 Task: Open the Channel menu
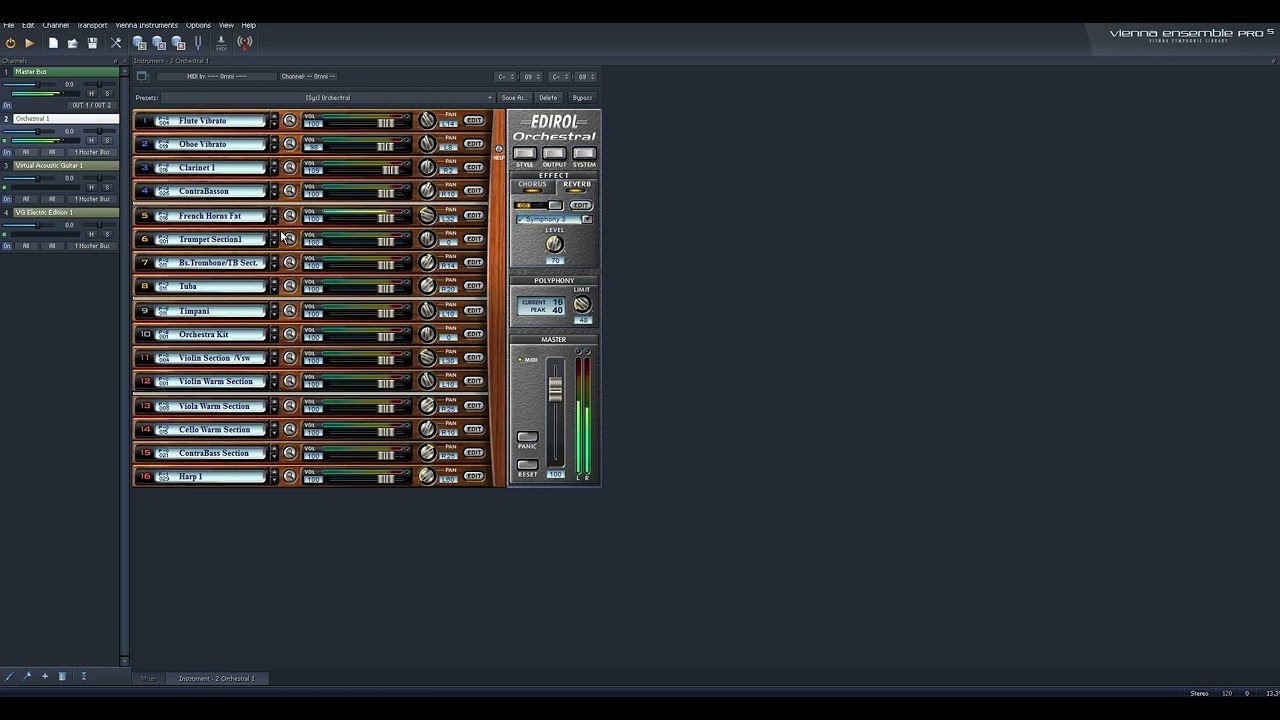[x=56, y=25]
